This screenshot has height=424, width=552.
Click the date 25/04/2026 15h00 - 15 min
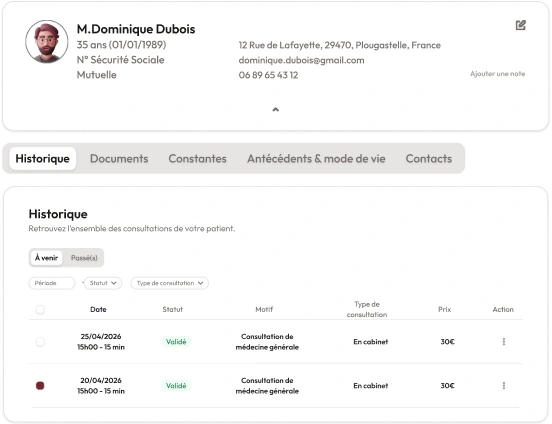[x=101, y=342]
